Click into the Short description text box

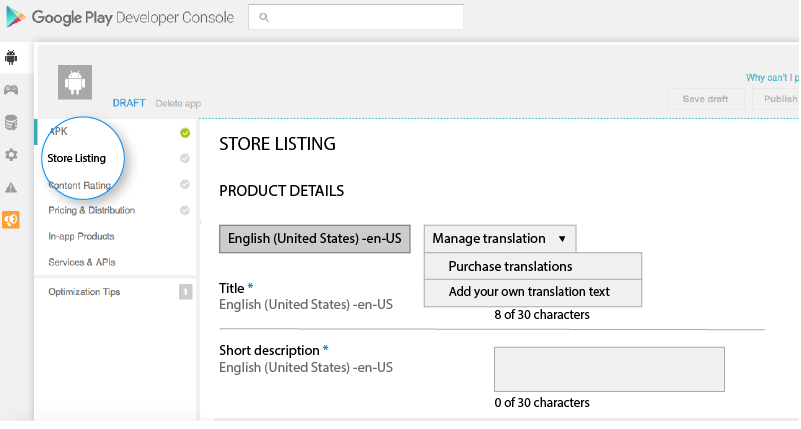[609, 369]
